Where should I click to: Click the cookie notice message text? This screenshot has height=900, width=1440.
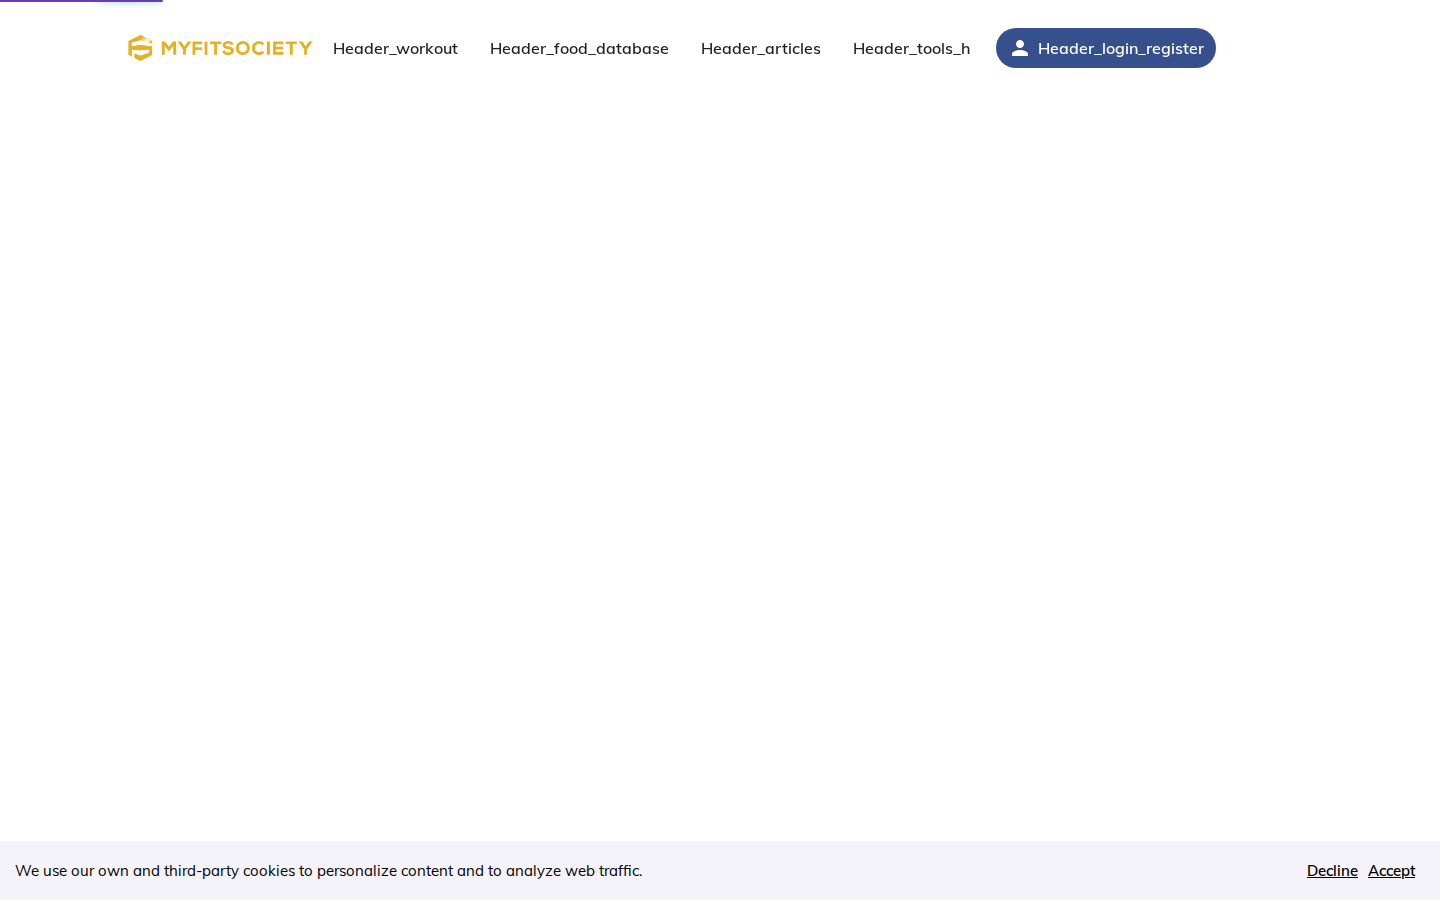pyautogui.click(x=329, y=870)
